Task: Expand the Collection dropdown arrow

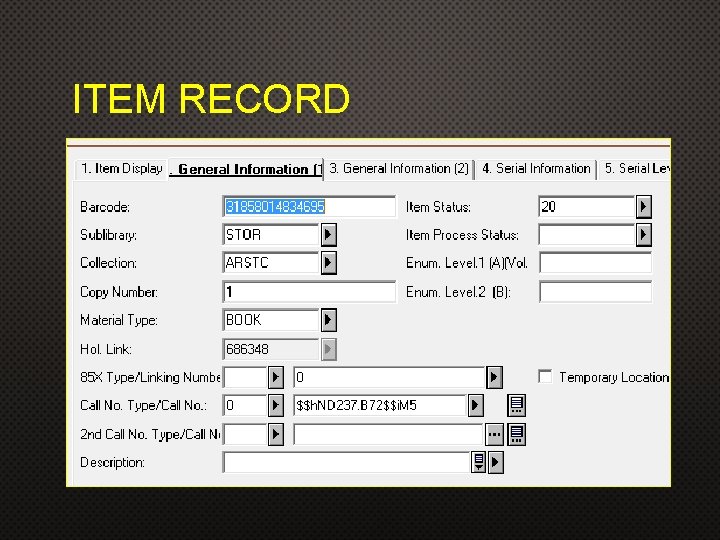Action: [328, 263]
